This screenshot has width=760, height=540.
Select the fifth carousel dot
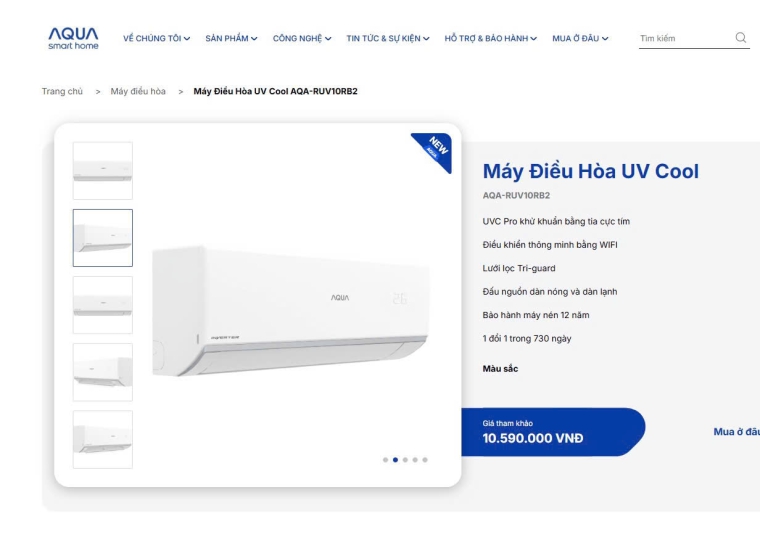[425, 460]
